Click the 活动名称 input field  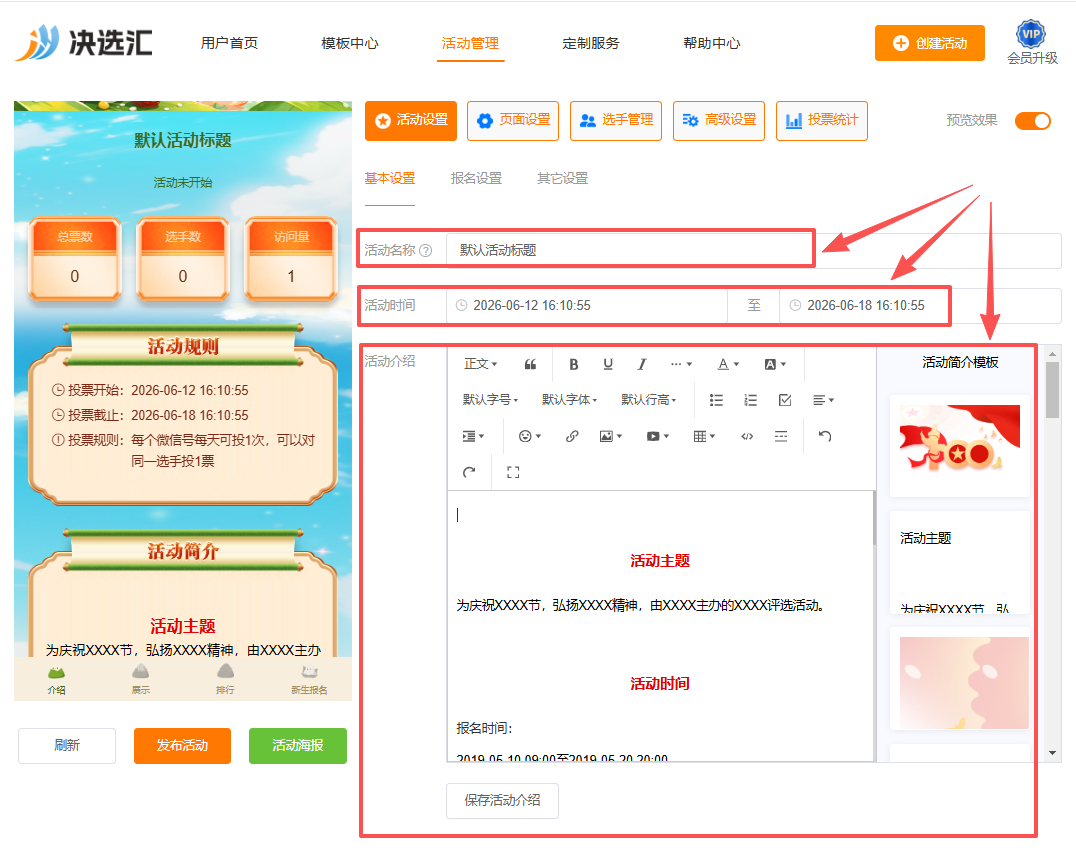point(753,250)
